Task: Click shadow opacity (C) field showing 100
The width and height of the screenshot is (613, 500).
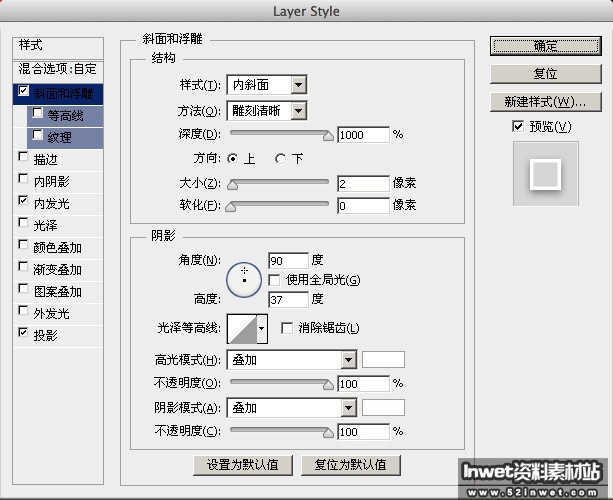Action: coord(363,432)
